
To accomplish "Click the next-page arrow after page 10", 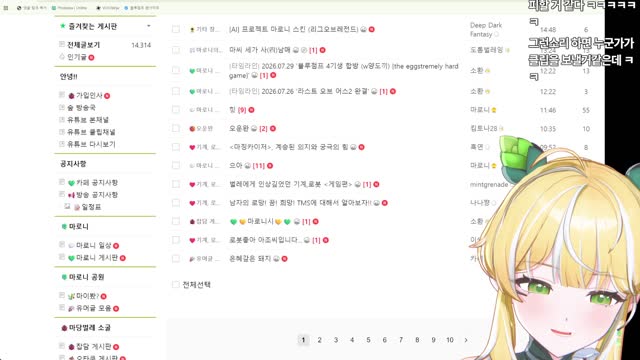I will (466, 340).
